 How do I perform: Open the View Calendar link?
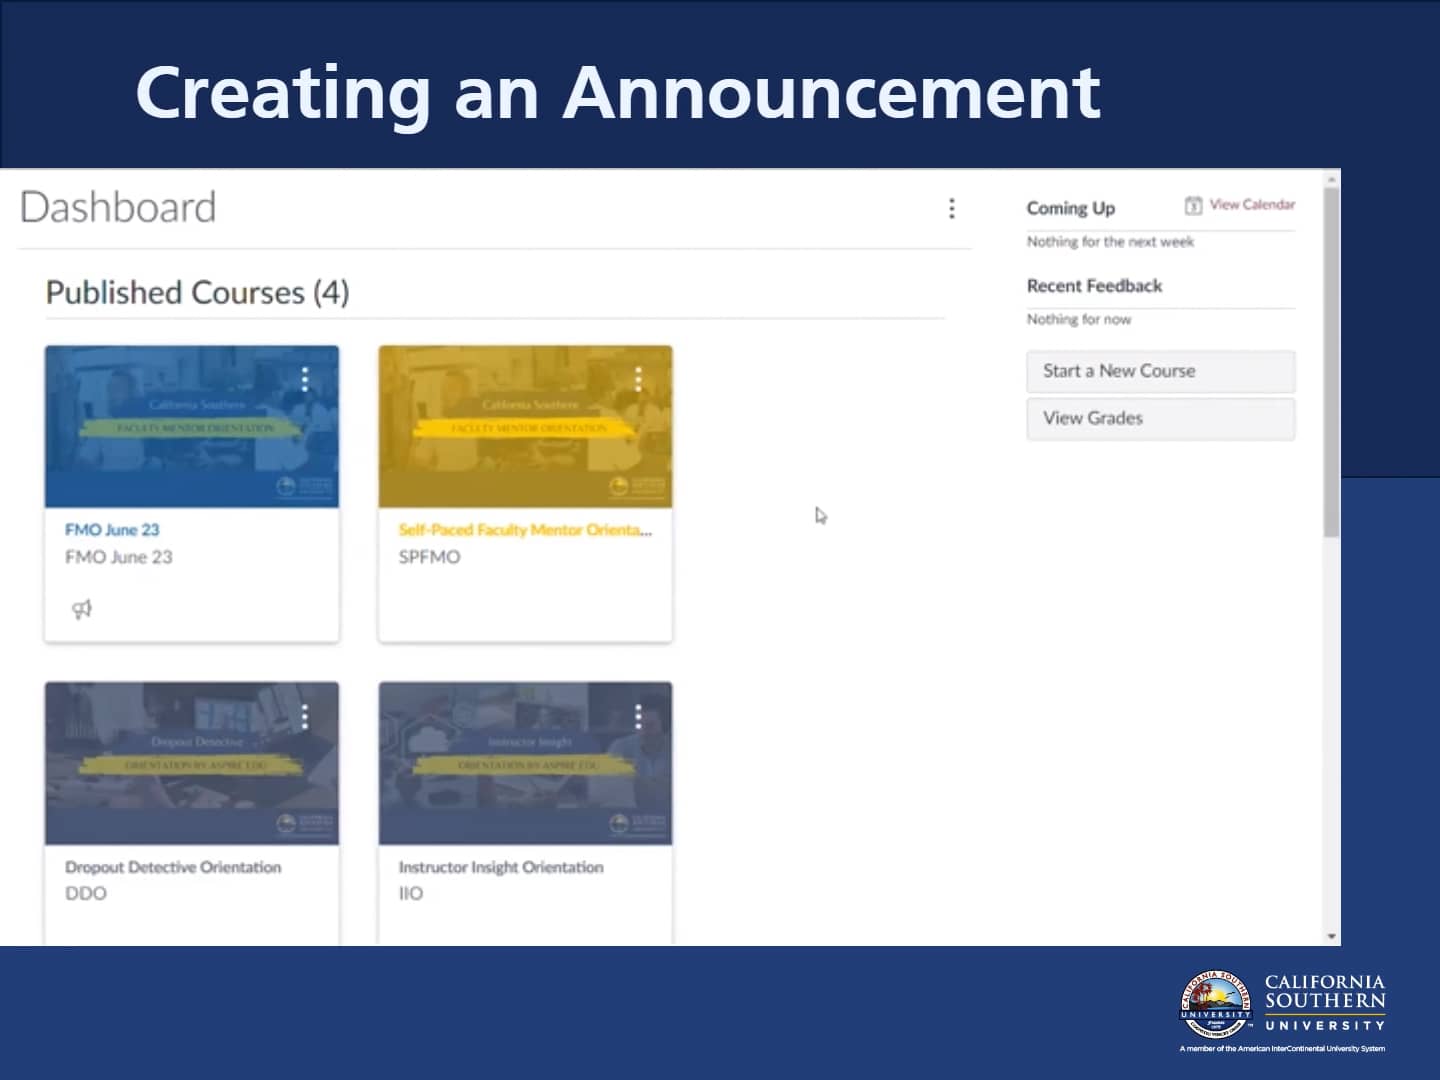point(1252,204)
